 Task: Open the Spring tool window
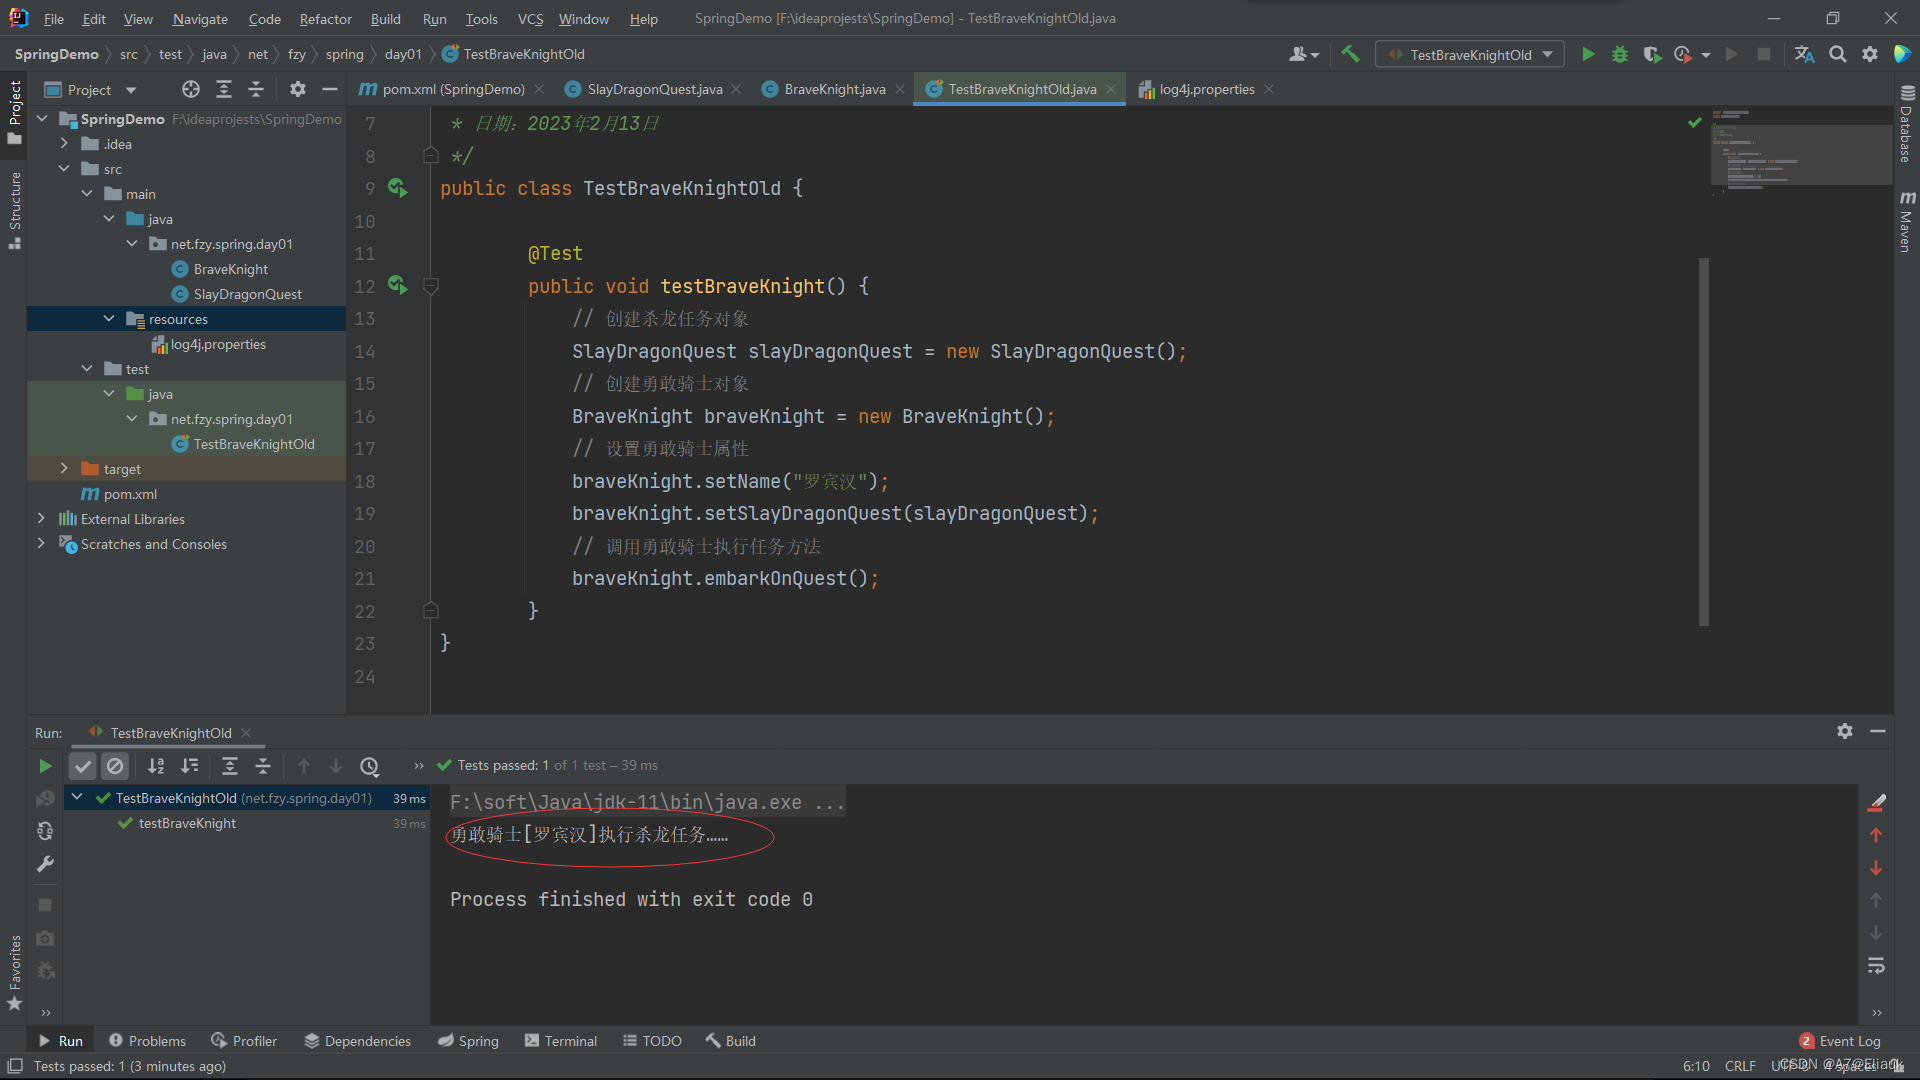pyautogui.click(x=468, y=1041)
